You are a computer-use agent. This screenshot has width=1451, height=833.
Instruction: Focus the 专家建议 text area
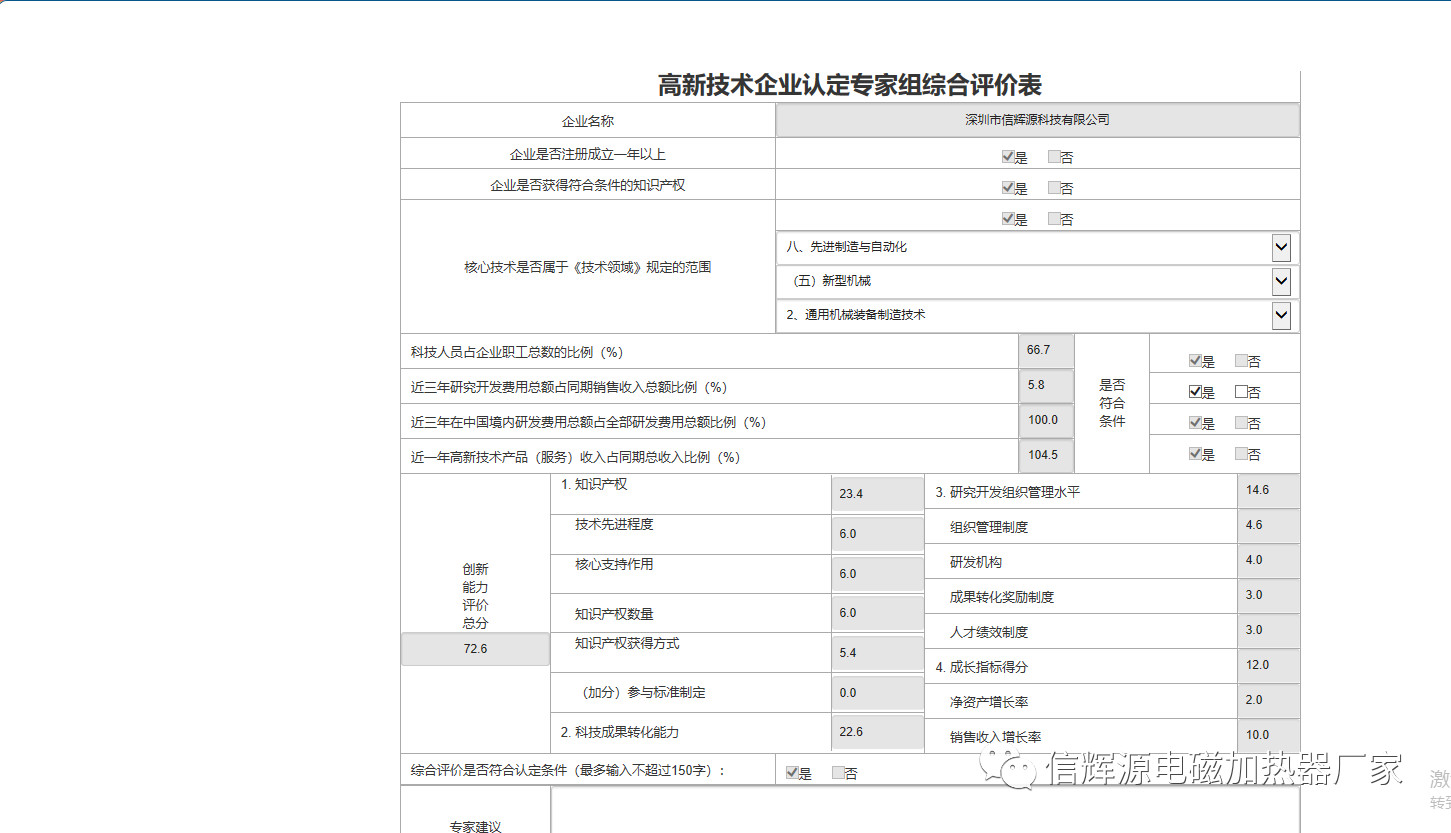[x=924, y=812]
